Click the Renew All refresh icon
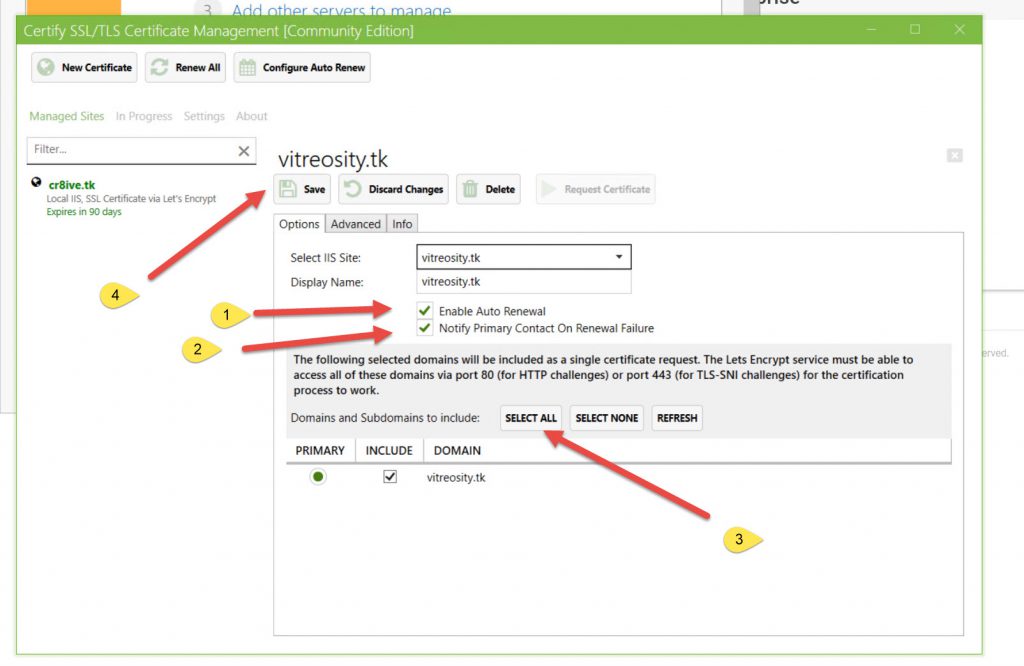The width and height of the screenshot is (1024, 666). point(159,67)
